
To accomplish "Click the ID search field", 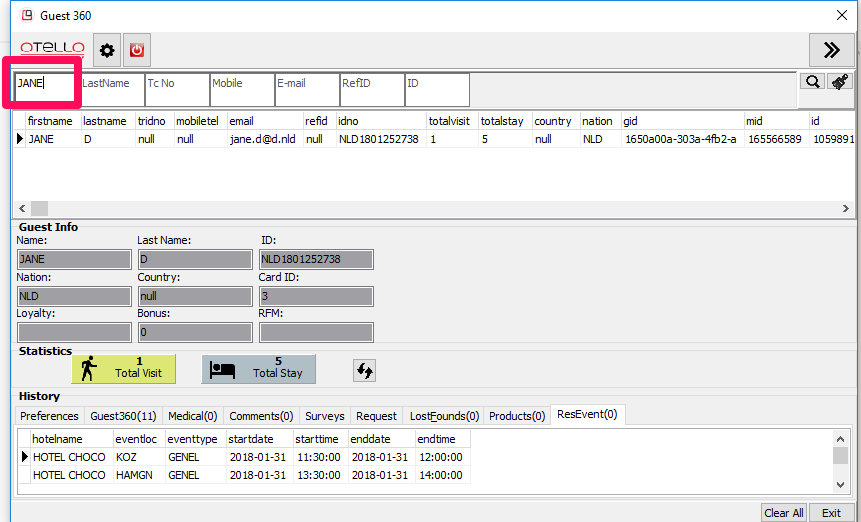I will [x=437, y=89].
